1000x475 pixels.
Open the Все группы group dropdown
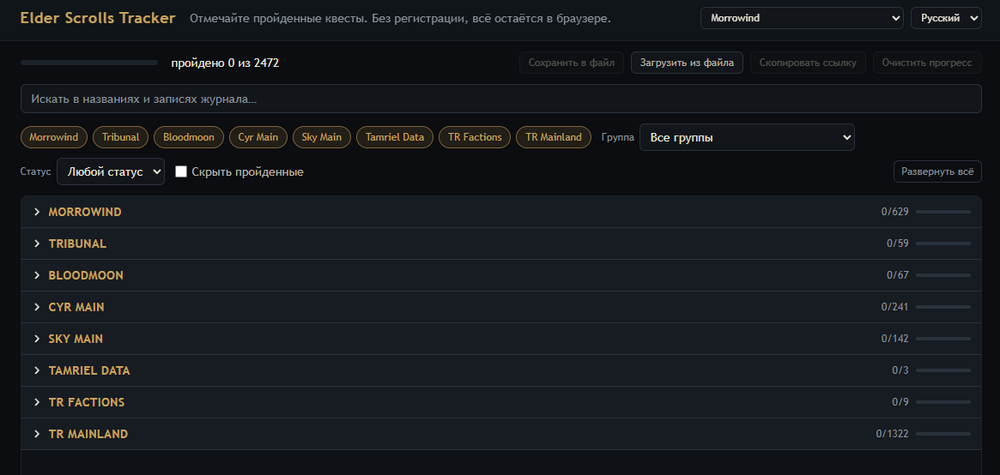coord(747,137)
